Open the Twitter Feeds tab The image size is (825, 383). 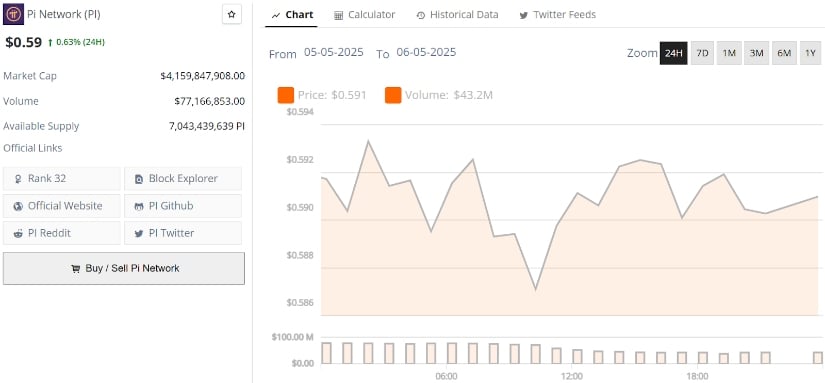pos(558,15)
